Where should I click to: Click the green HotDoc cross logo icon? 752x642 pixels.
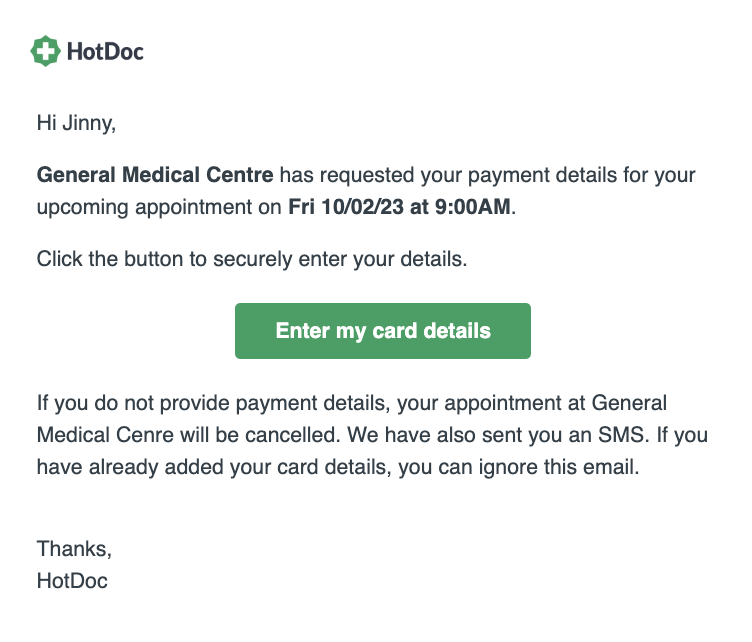(46, 51)
